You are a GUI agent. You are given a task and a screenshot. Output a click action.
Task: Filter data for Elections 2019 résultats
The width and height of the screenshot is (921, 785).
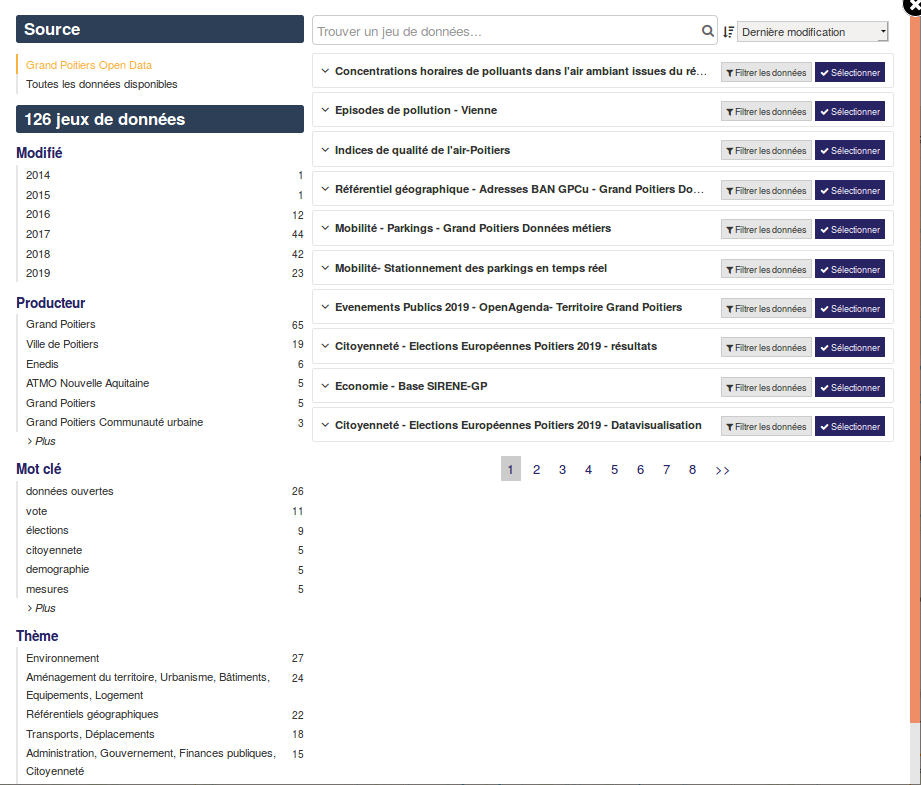(x=766, y=347)
